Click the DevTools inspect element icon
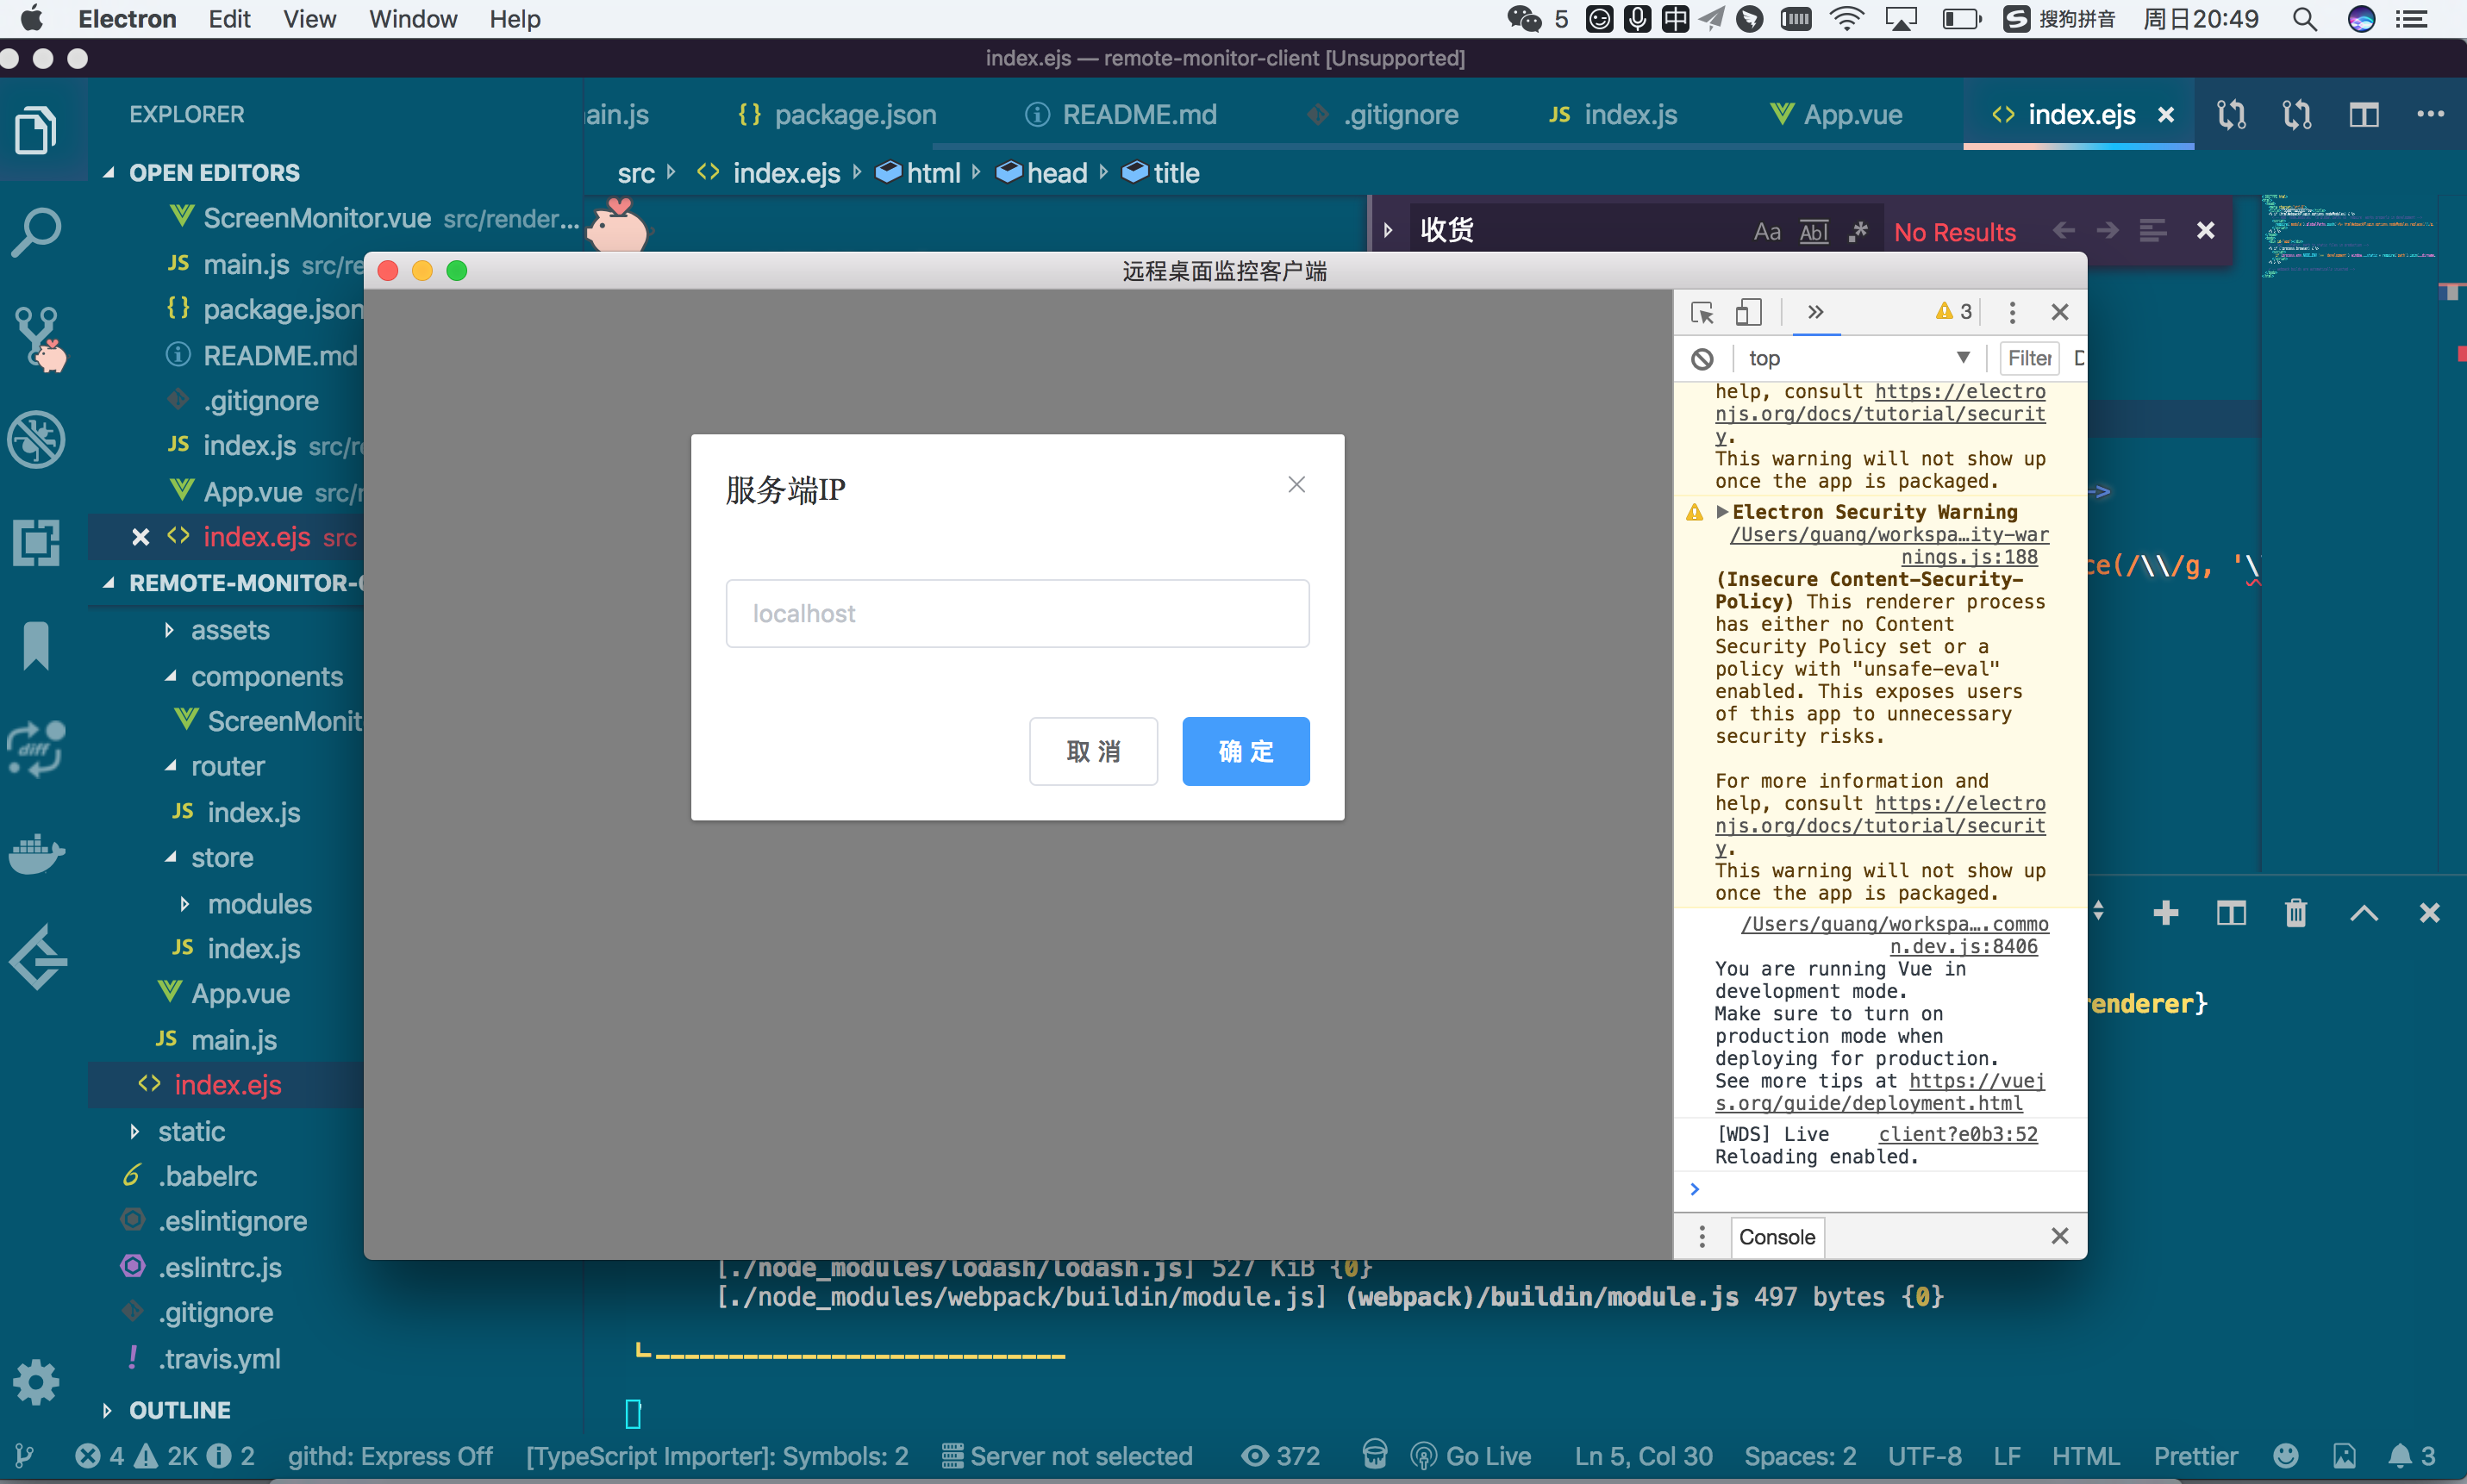This screenshot has height=1484, width=2467. coord(1702,313)
